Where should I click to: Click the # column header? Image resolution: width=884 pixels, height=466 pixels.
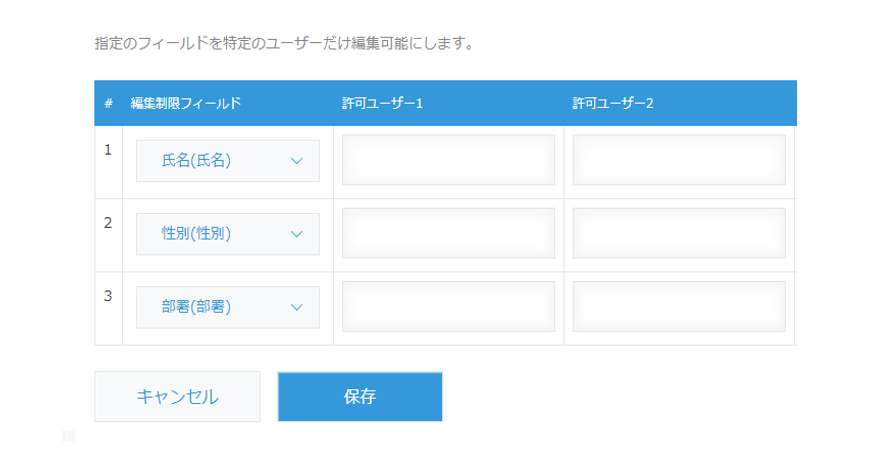pyautogui.click(x=108, y=103)
